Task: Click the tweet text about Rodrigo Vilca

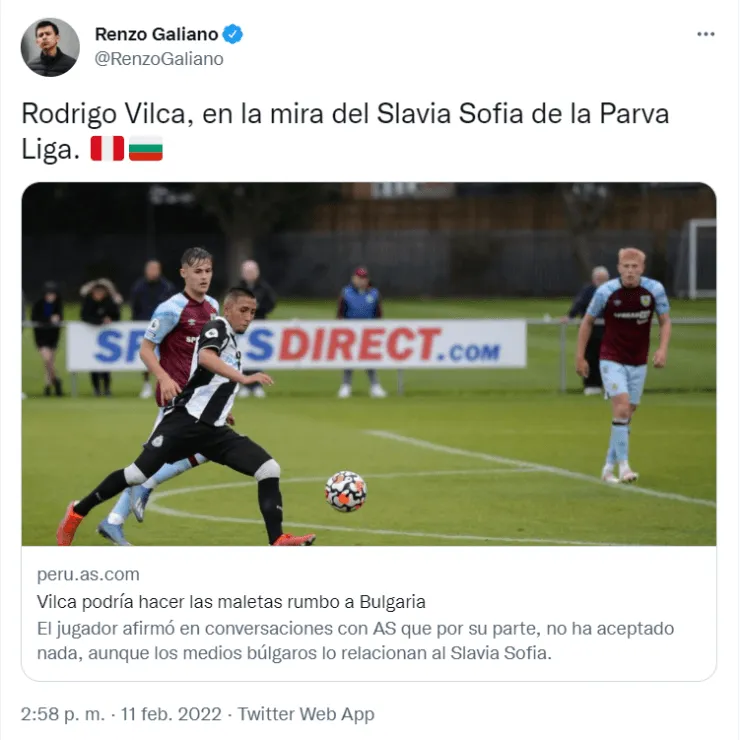Action: (345, 131)
